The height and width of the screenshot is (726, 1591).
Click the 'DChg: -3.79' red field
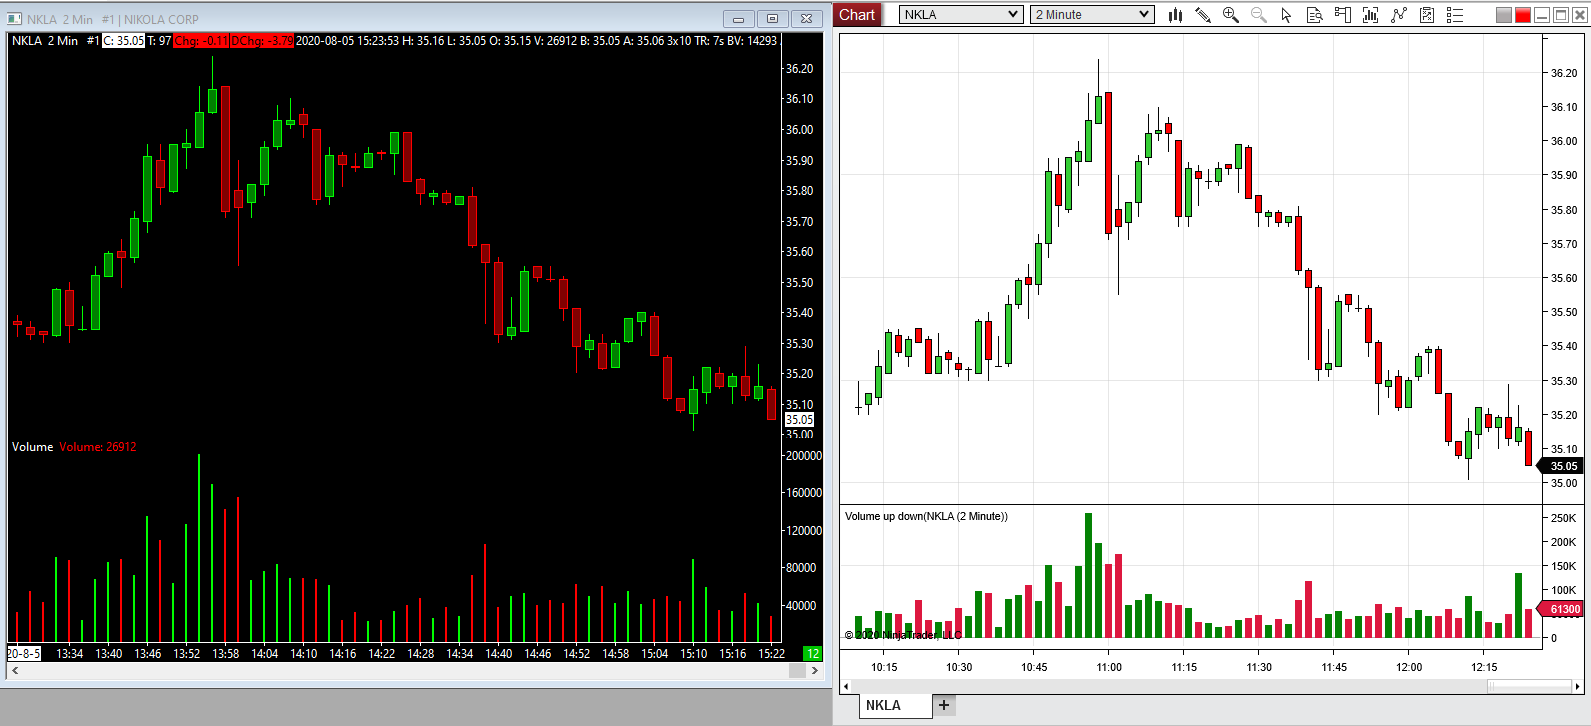262,41
